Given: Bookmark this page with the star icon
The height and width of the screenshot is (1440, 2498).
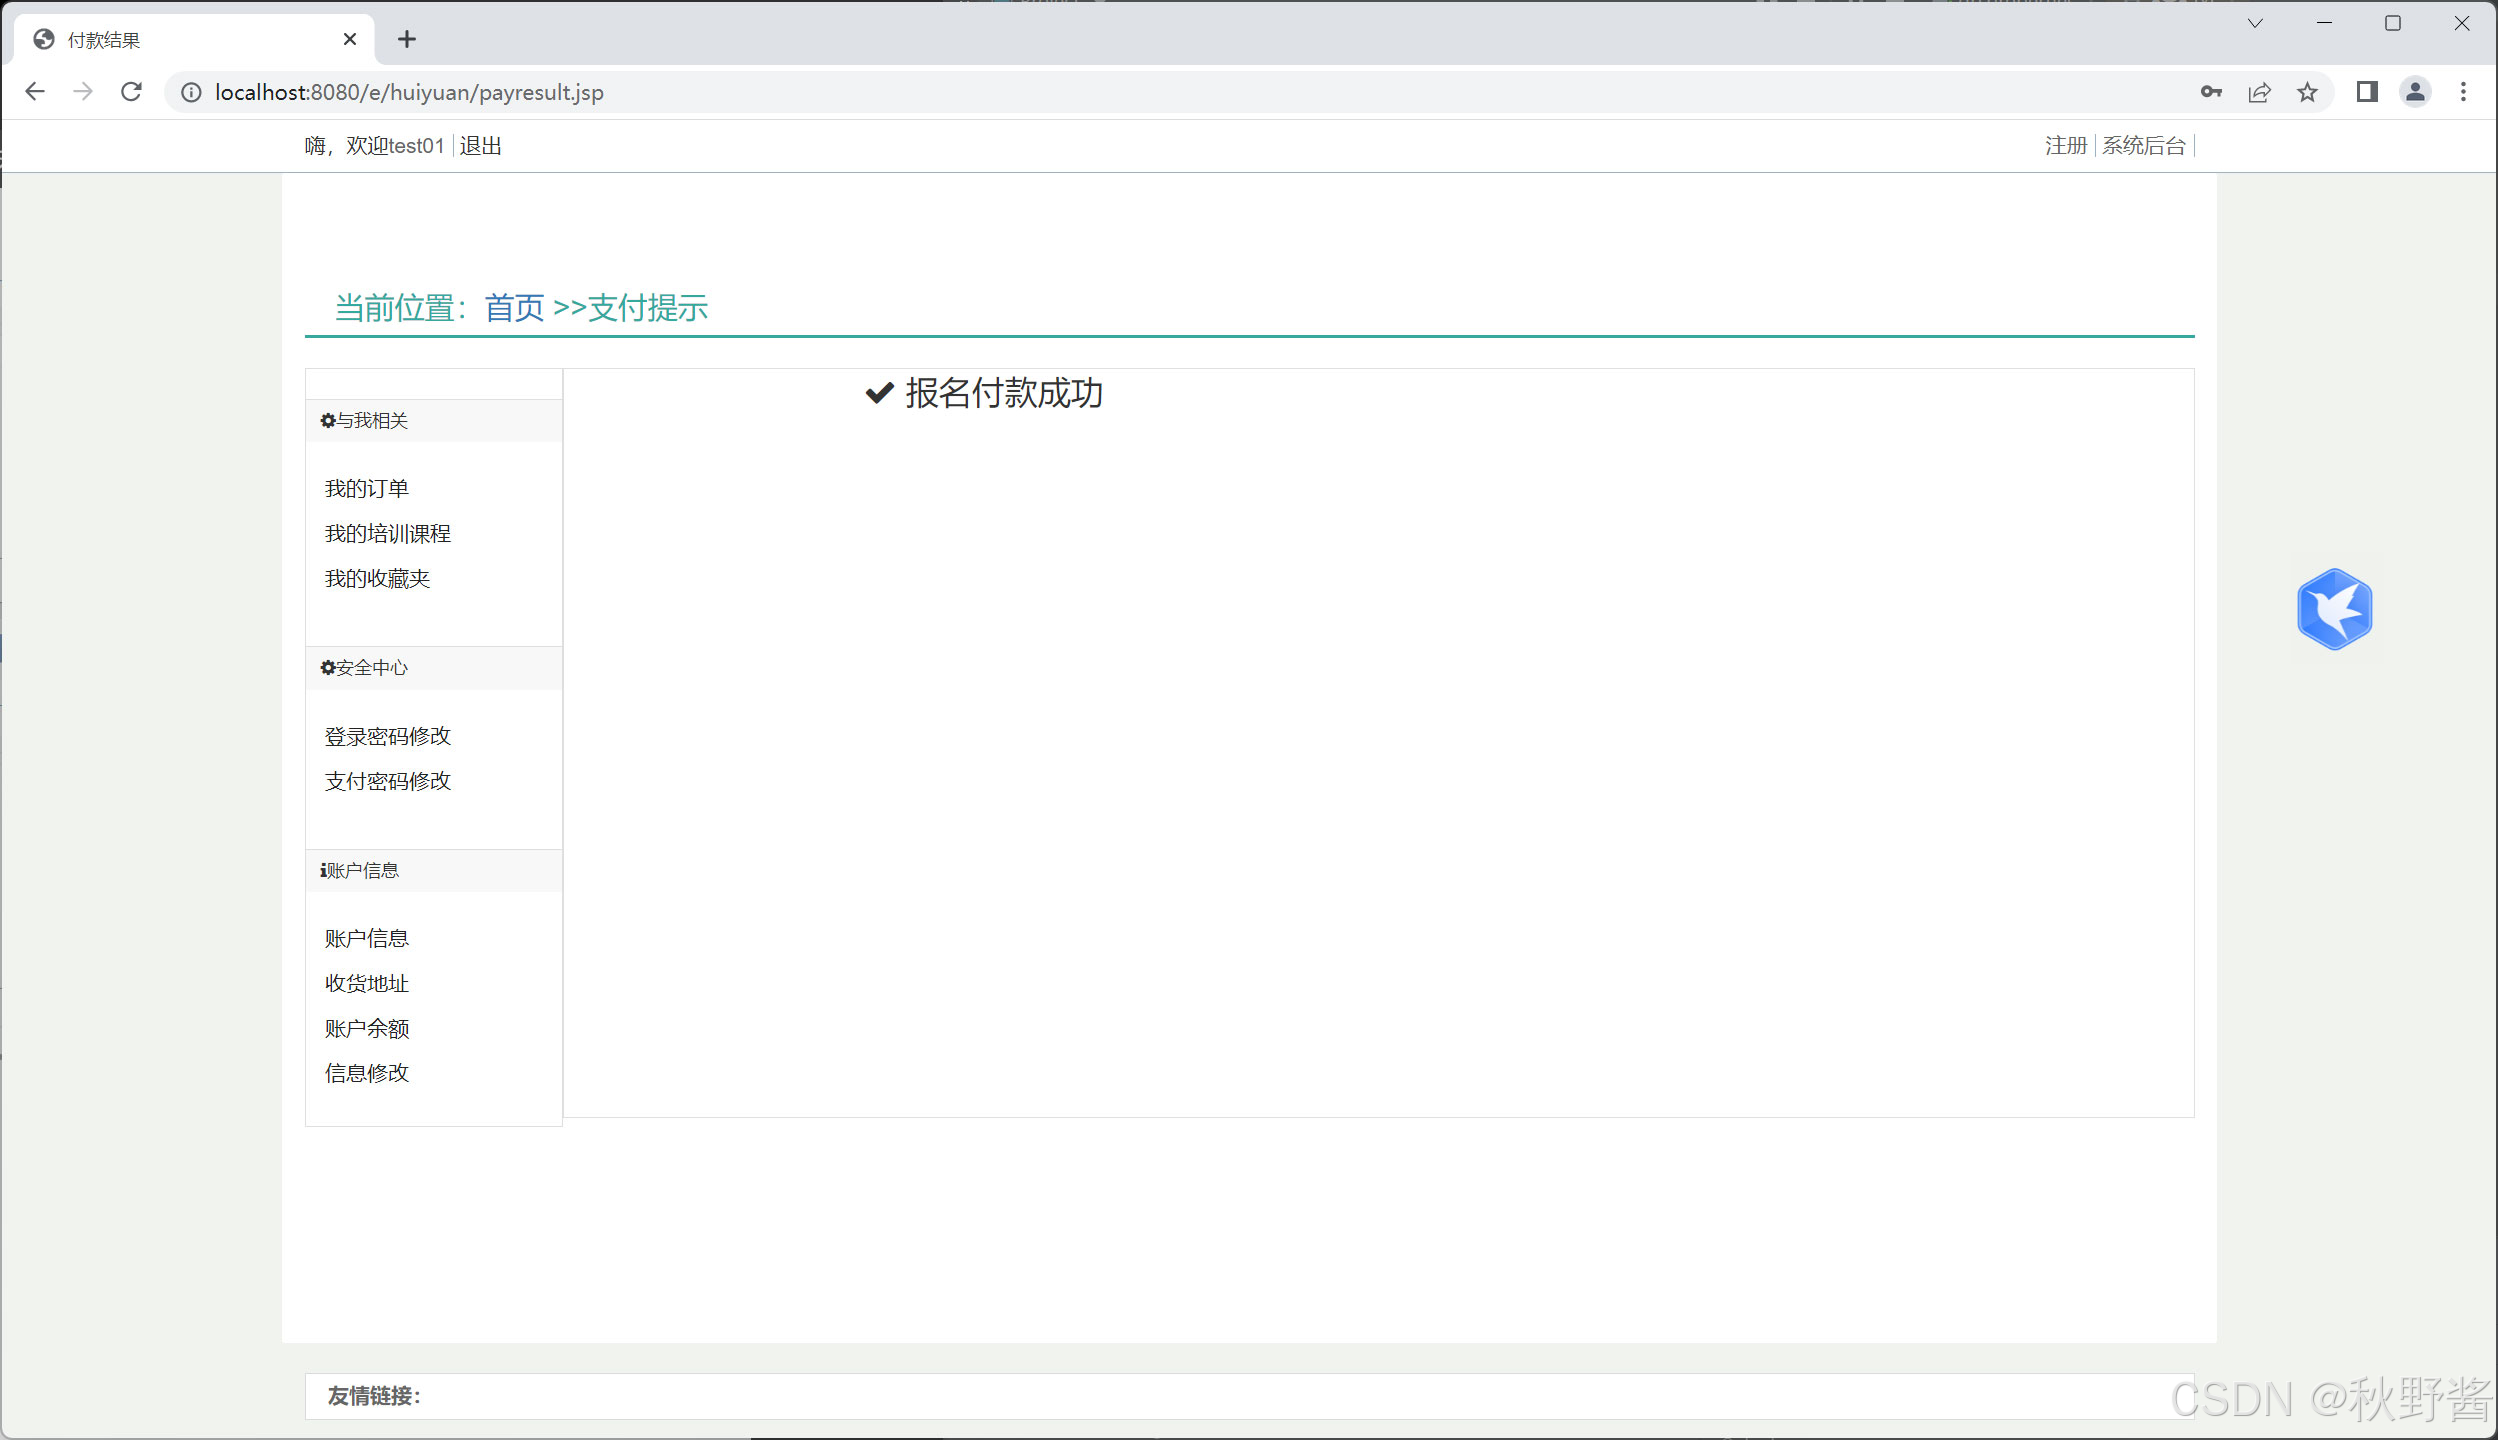Looking at the screenshot, I should tap(2307, 92).
